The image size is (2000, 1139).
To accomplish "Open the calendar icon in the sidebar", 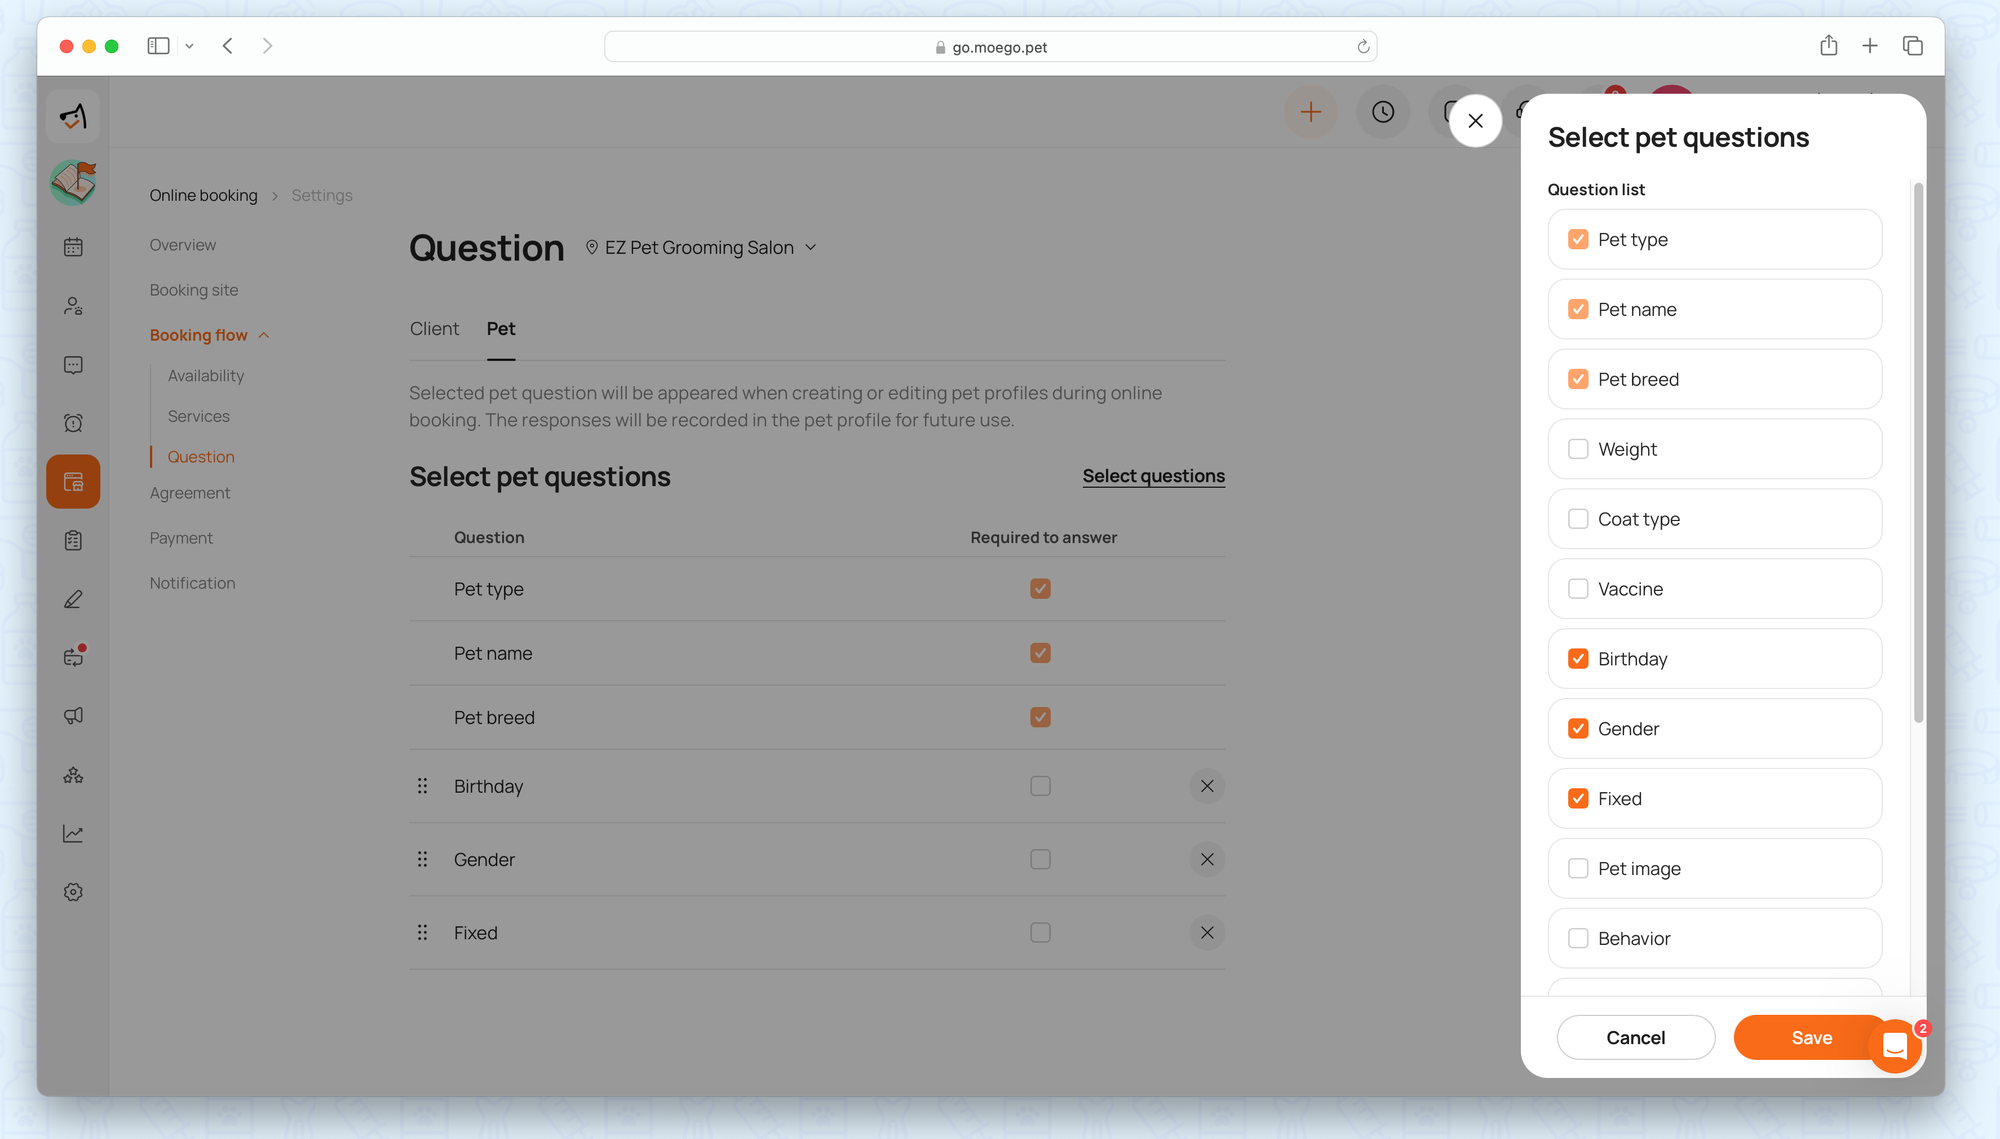I will (x=73, y=247).
